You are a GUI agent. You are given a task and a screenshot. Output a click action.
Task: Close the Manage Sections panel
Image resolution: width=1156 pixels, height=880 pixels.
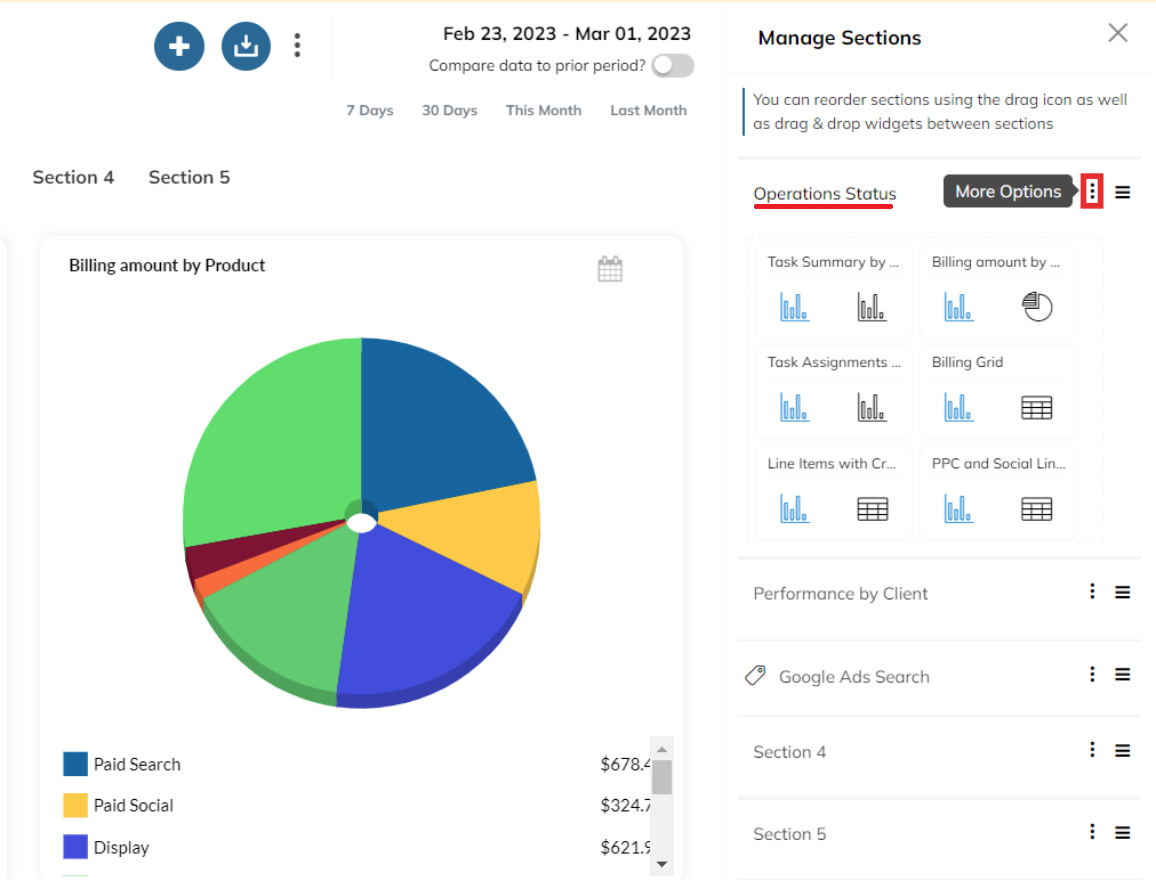1118,32
